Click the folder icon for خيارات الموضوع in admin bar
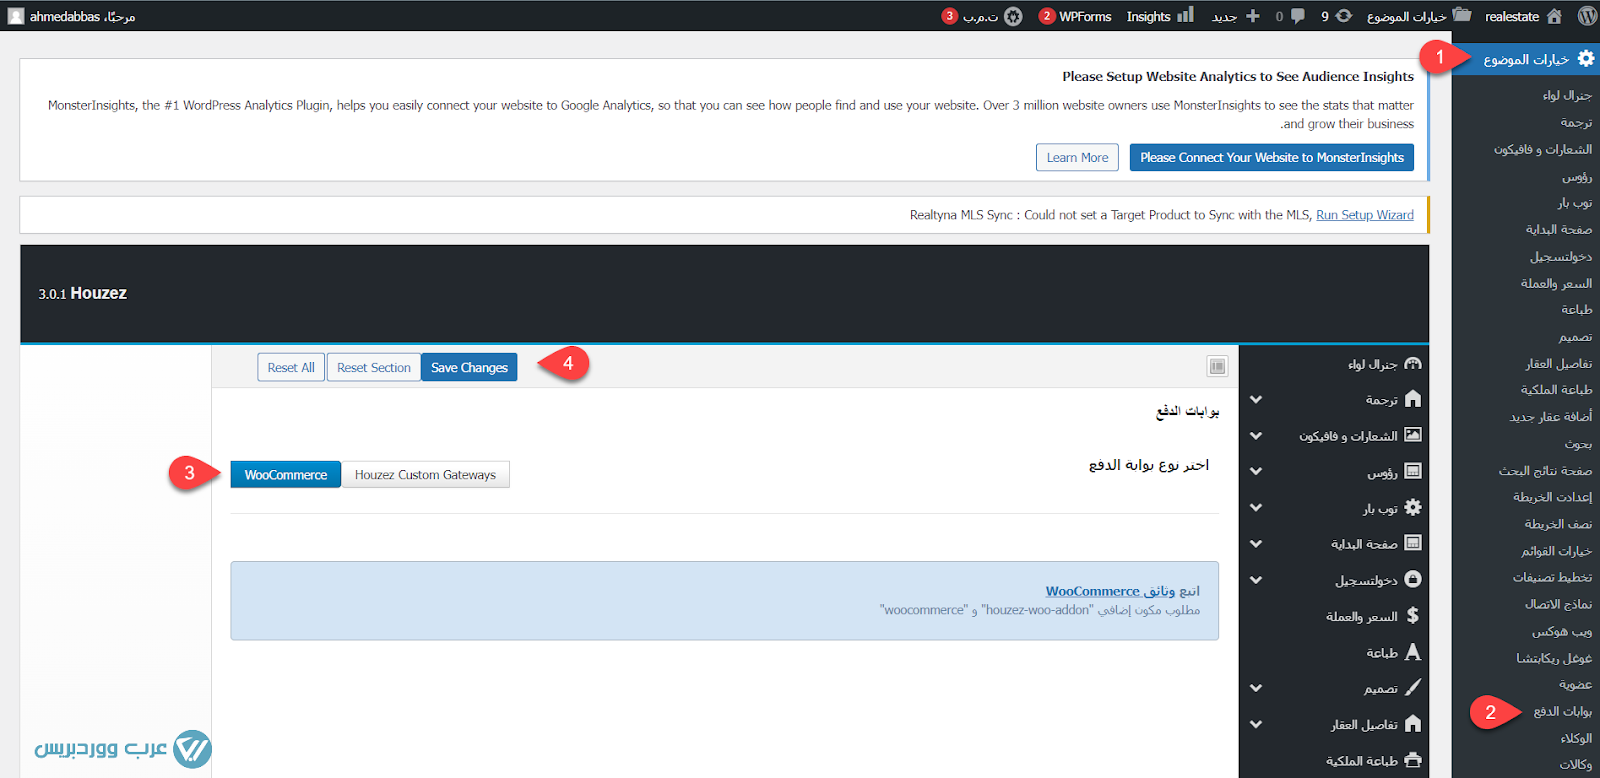Screen dimensions: 1600x778 tap(1462, 15)
